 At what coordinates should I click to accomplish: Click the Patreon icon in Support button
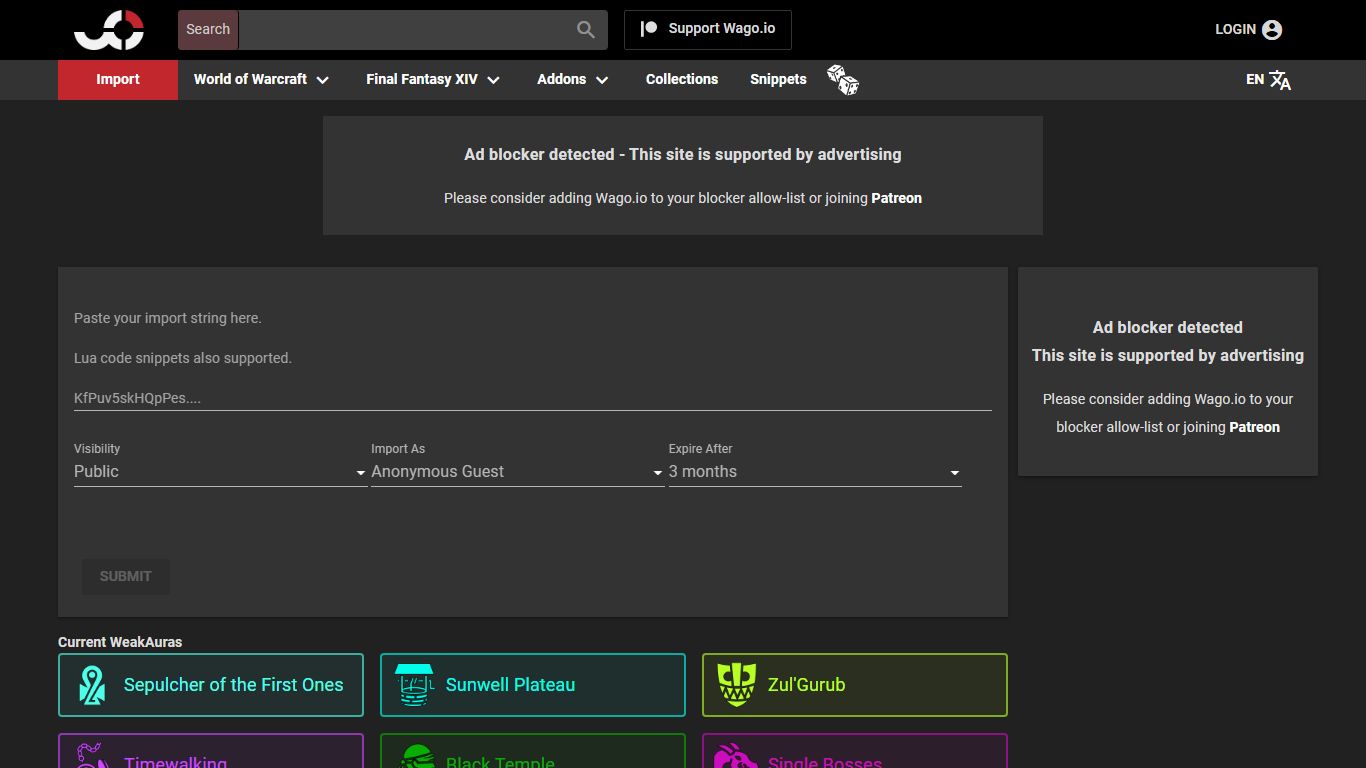click(649, 29)
